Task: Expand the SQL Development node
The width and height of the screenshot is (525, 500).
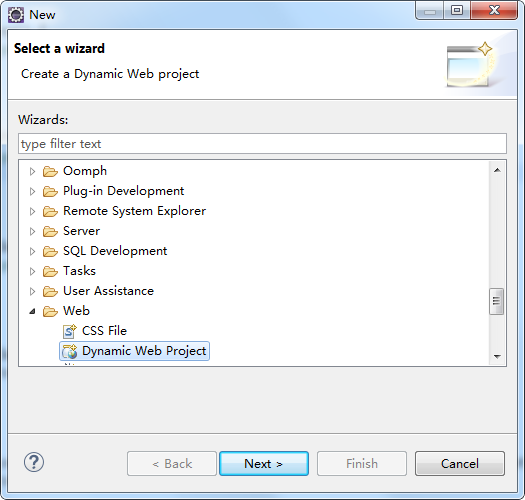Action: (32, 252)
